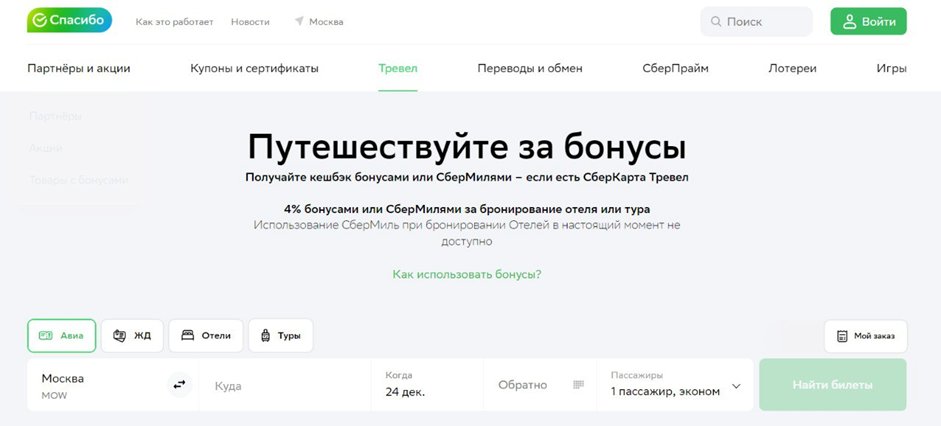The width and height of the screenshot is (941, 426).
Task: Click the train icon on the ЖД tab
Action: [119, 335]
